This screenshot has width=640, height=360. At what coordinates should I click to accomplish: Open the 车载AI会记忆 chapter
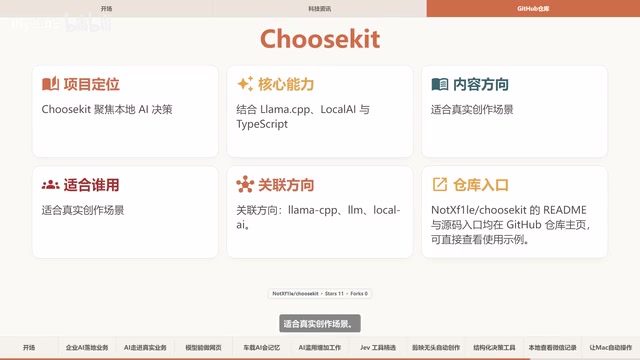point(262,347)
